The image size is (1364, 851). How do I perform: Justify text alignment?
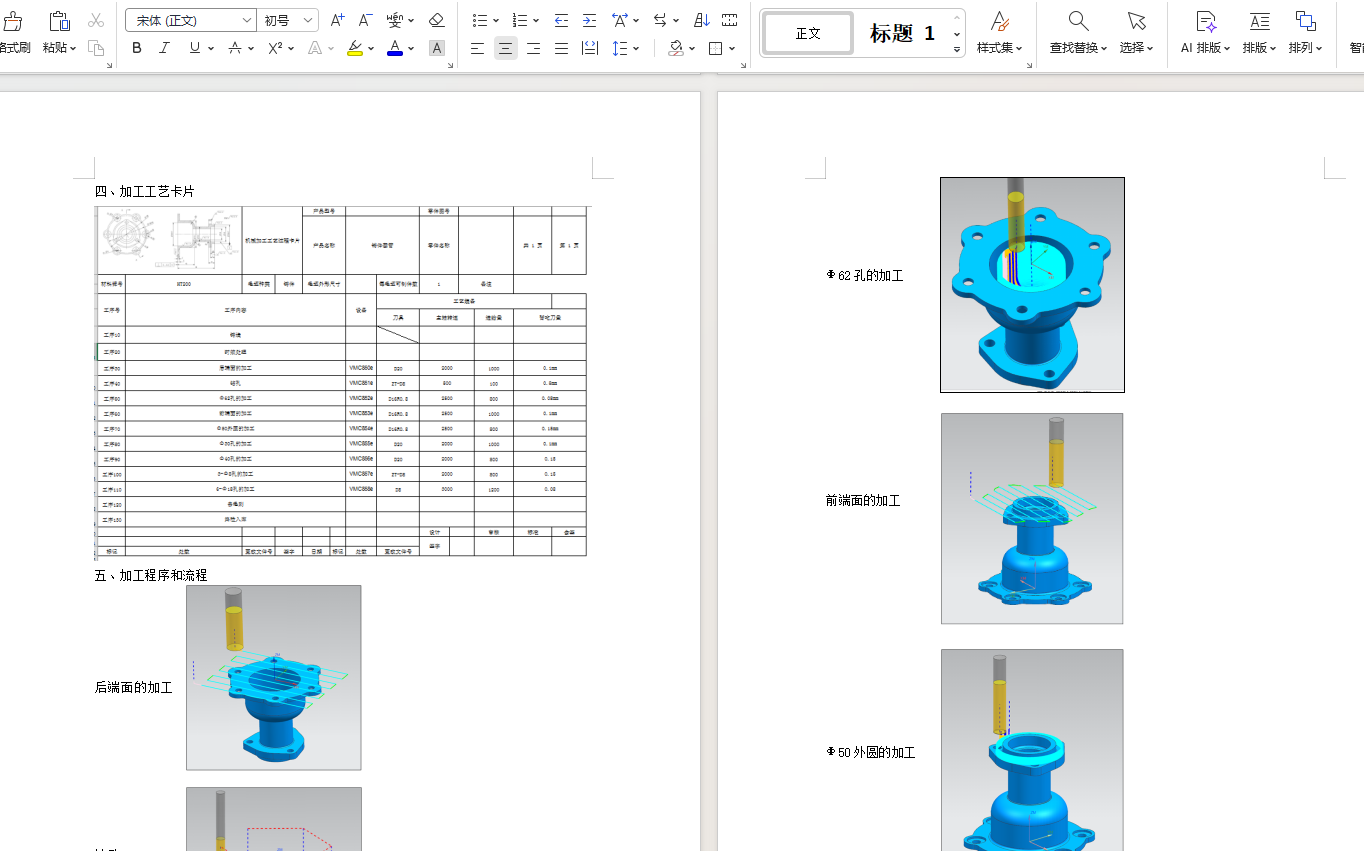562,48
